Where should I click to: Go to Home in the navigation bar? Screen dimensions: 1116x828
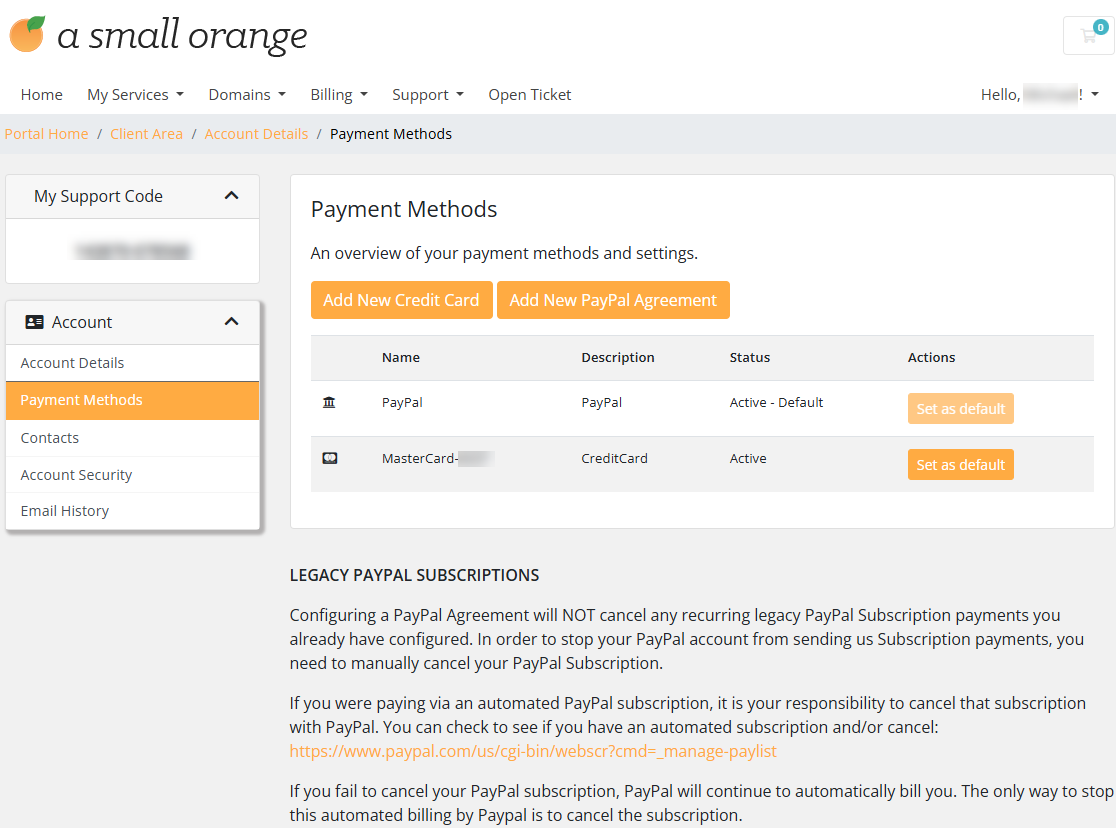41,95
